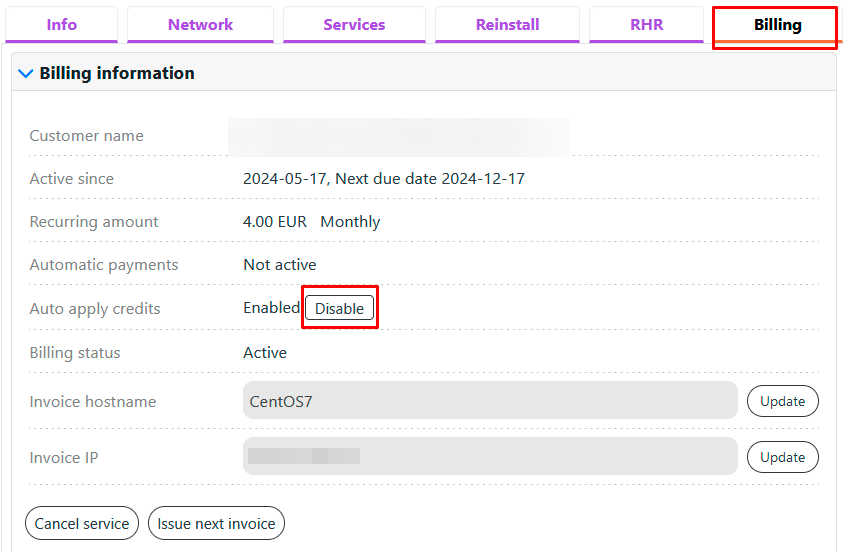Click the Billing information section title
The height and width of the screenshot is (552, 843).
(117, 73)
